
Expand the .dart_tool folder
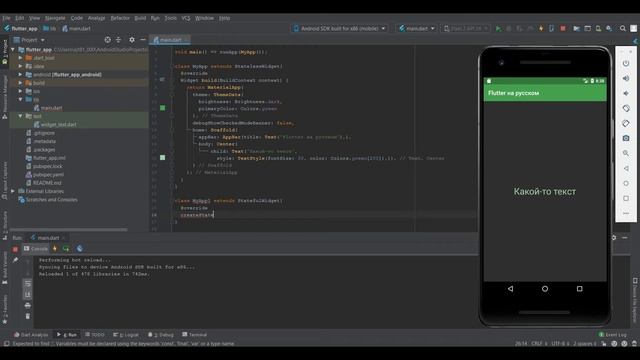point(20,58)
